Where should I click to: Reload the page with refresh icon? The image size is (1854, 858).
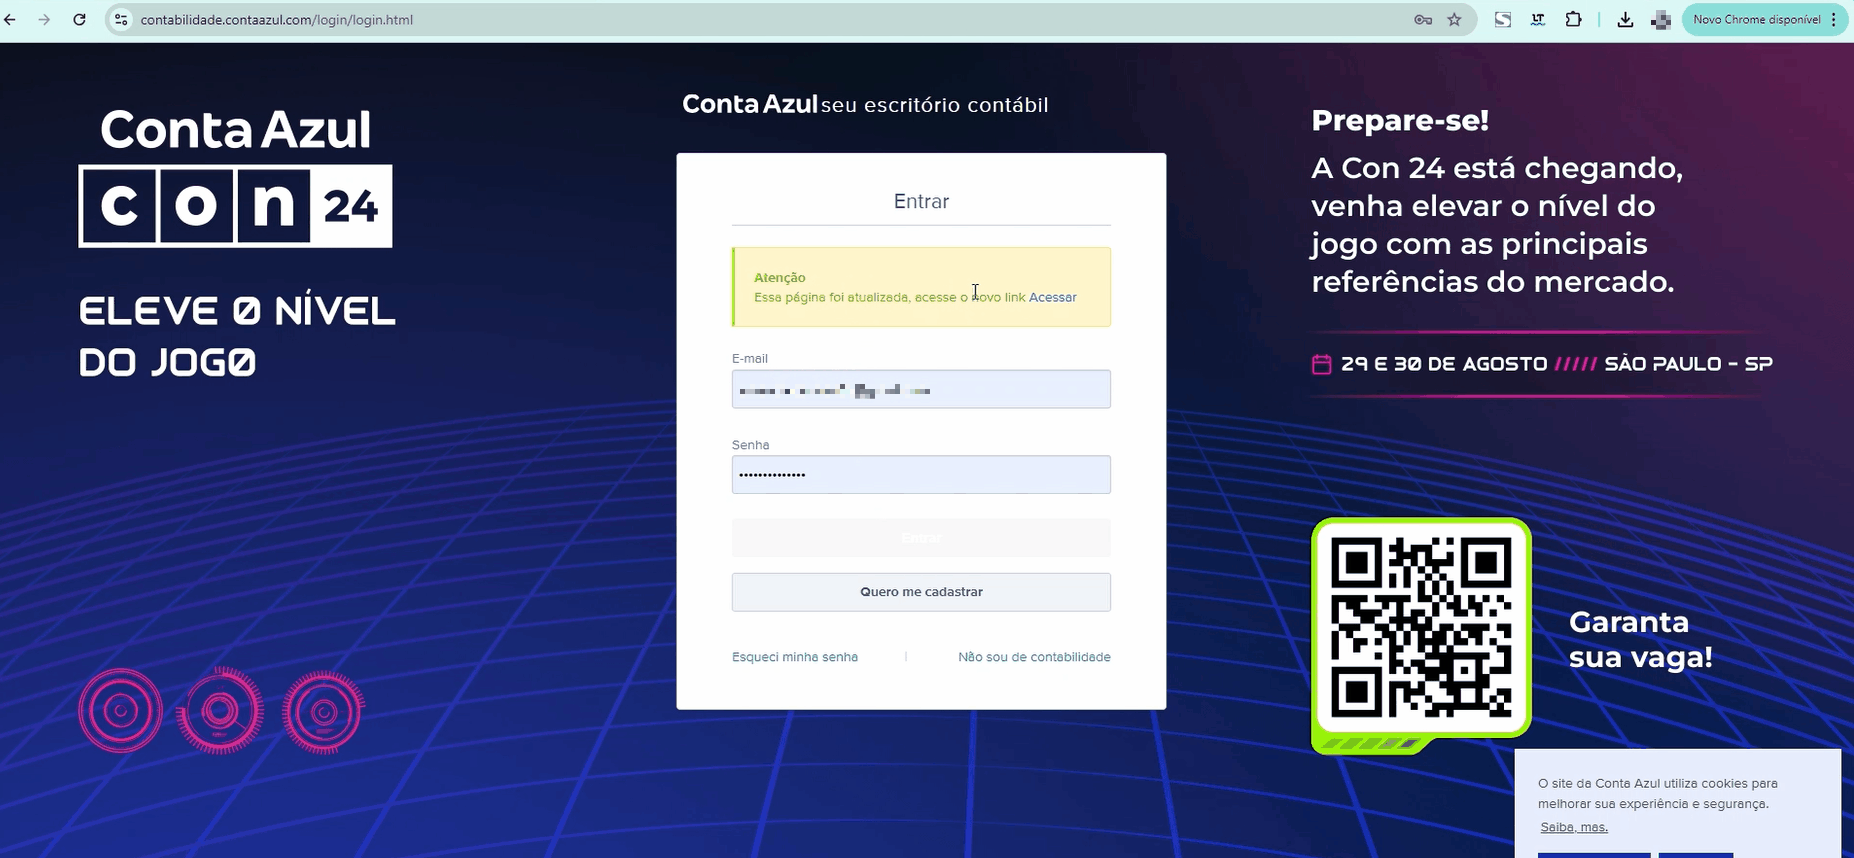click(x=79, y=20)
